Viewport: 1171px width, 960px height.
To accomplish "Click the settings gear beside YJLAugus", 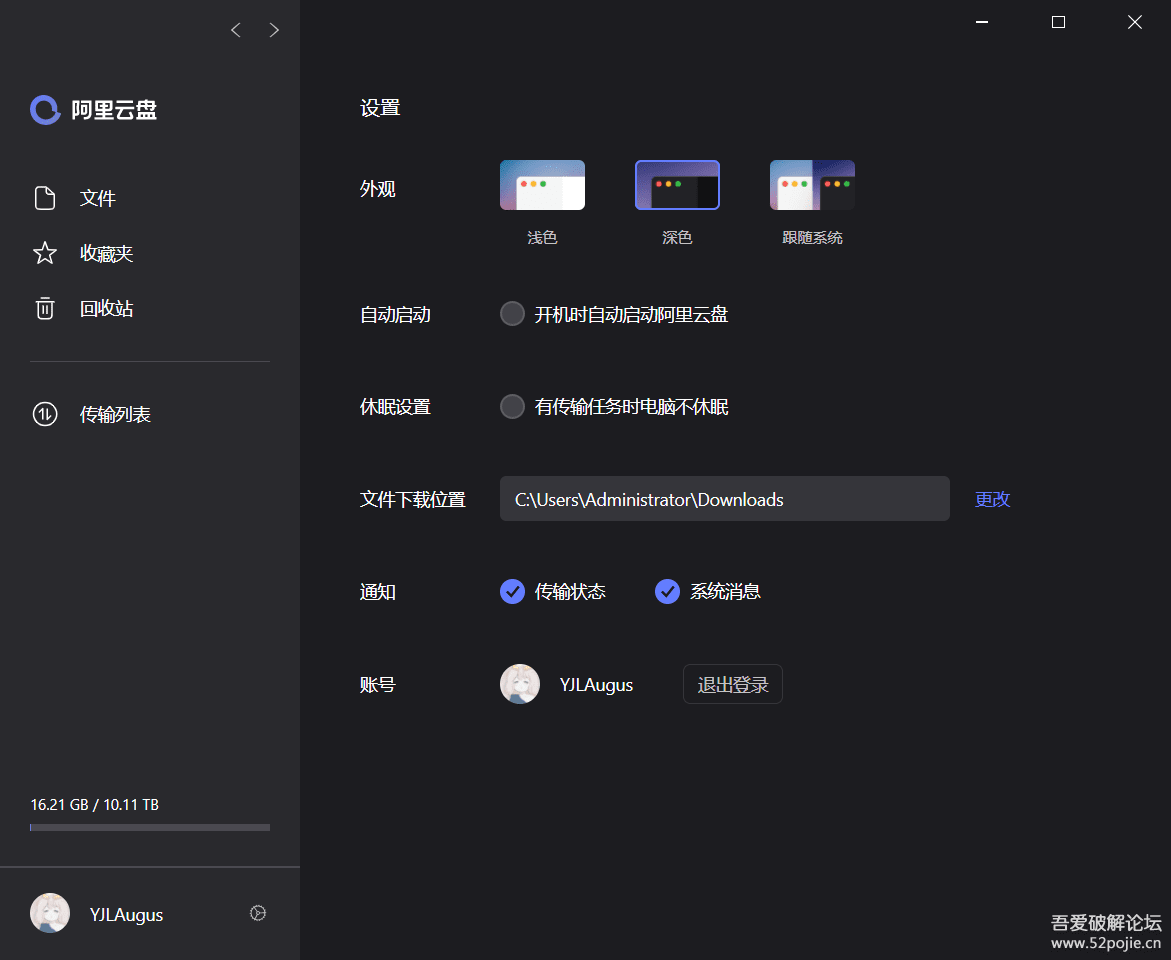I will 258,913.
